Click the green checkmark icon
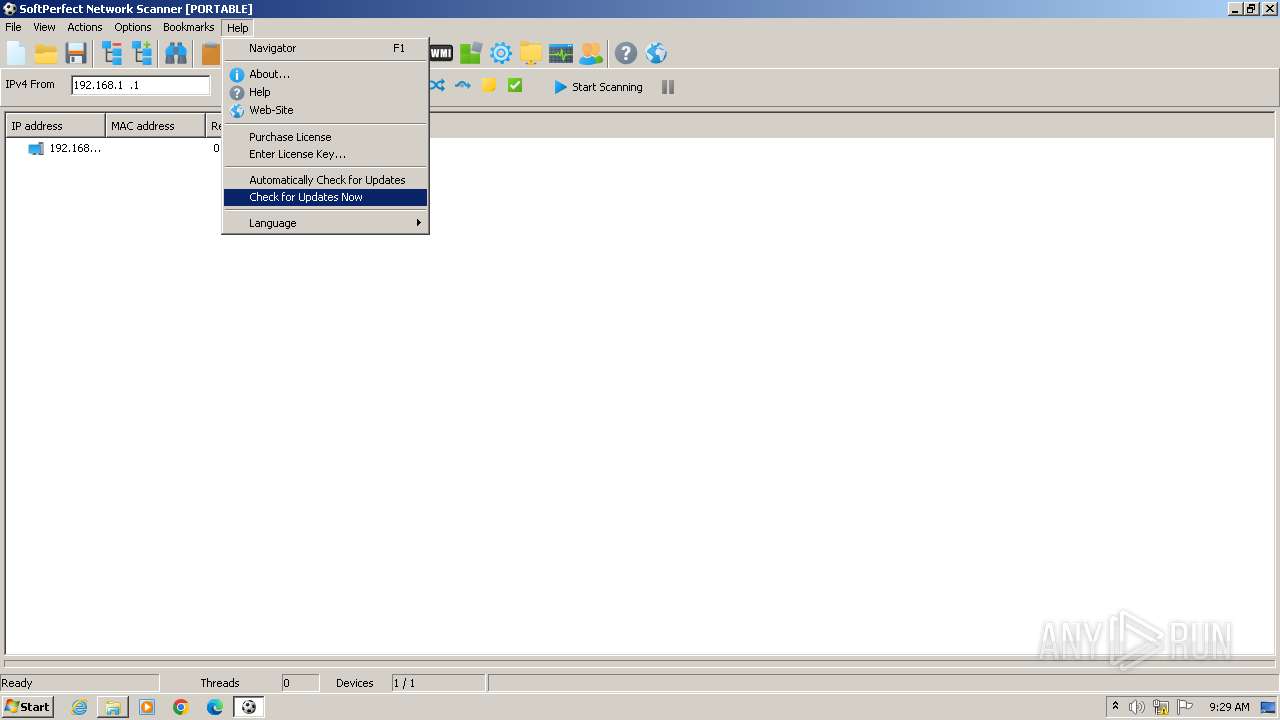 (515, 86)
